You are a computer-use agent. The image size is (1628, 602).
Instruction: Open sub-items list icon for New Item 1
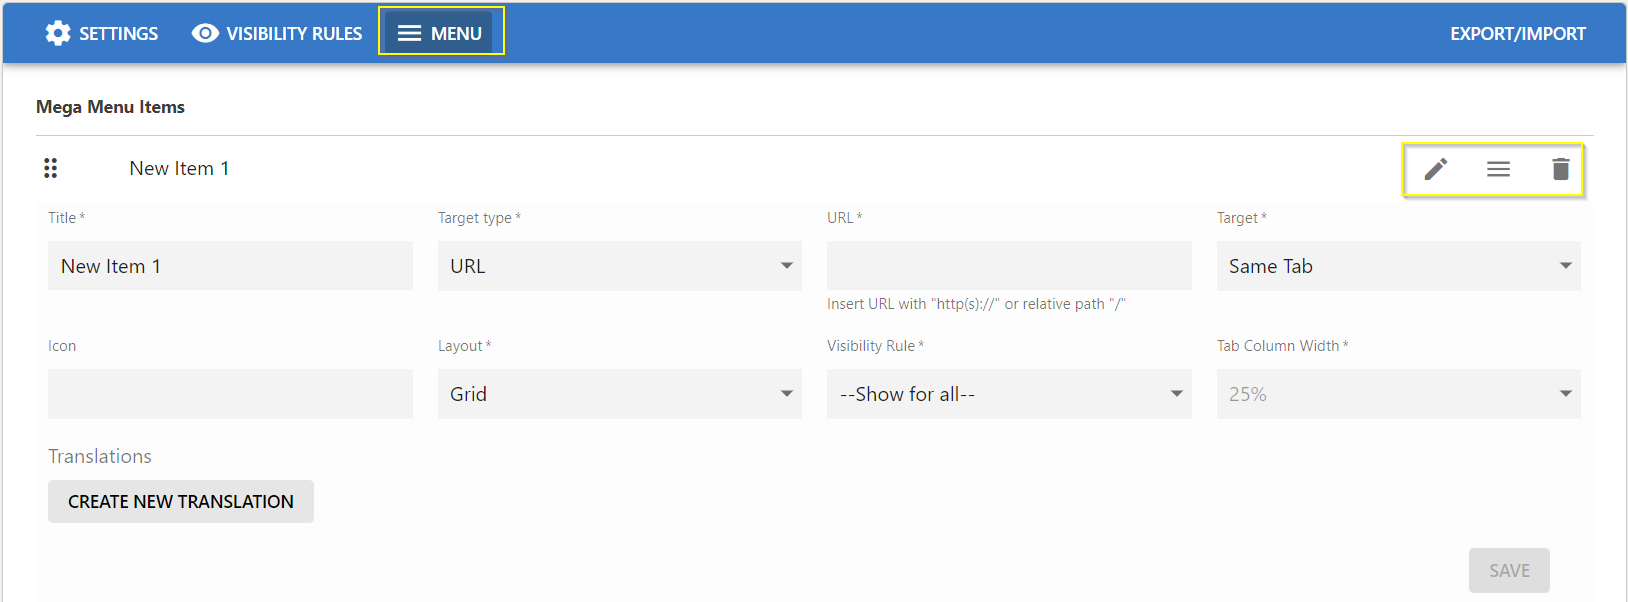[x=1498, y=169]
